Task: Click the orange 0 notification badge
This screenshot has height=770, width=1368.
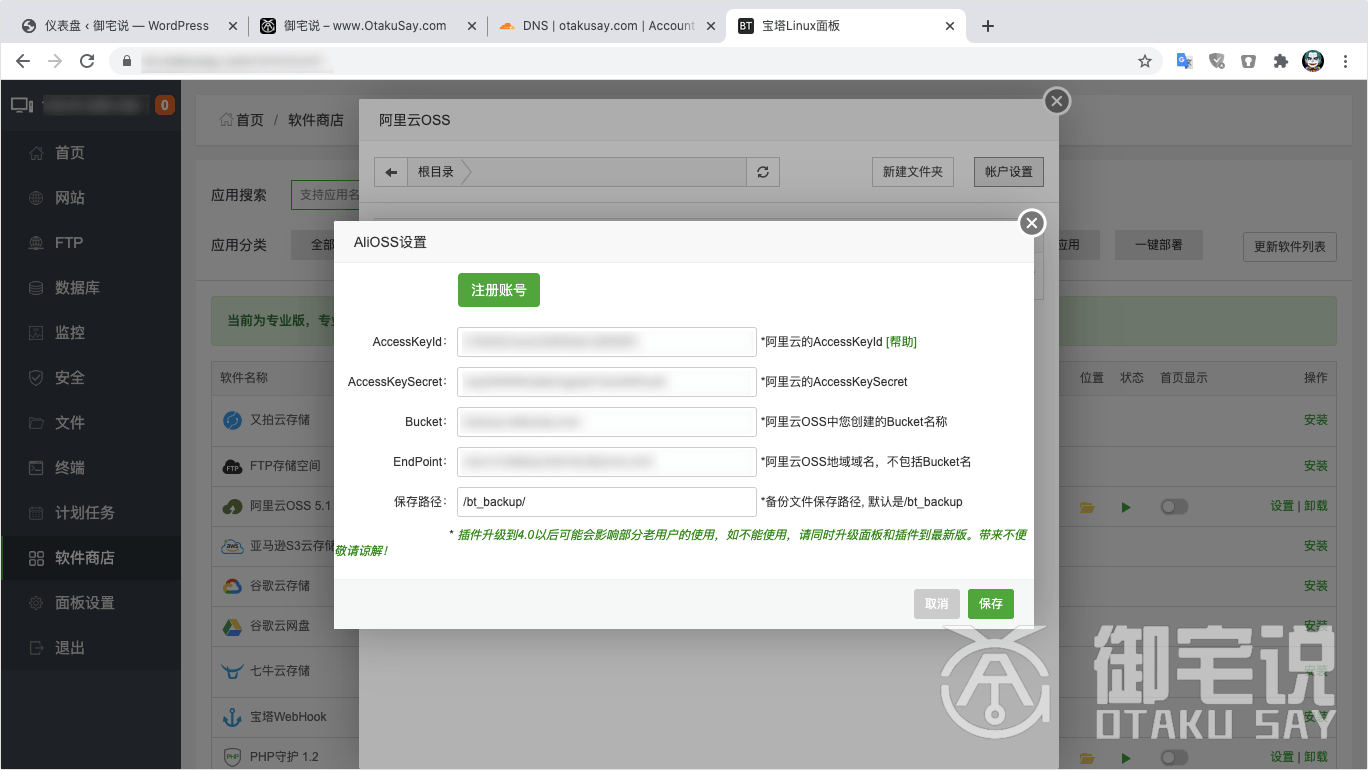Action: coord(165,104)
